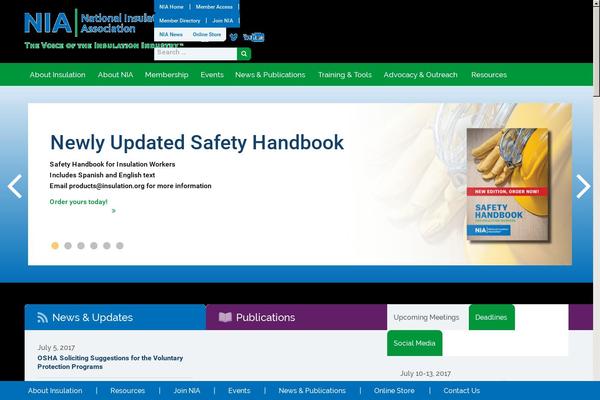Click Online Store in the bottom bar

[394, 390]
